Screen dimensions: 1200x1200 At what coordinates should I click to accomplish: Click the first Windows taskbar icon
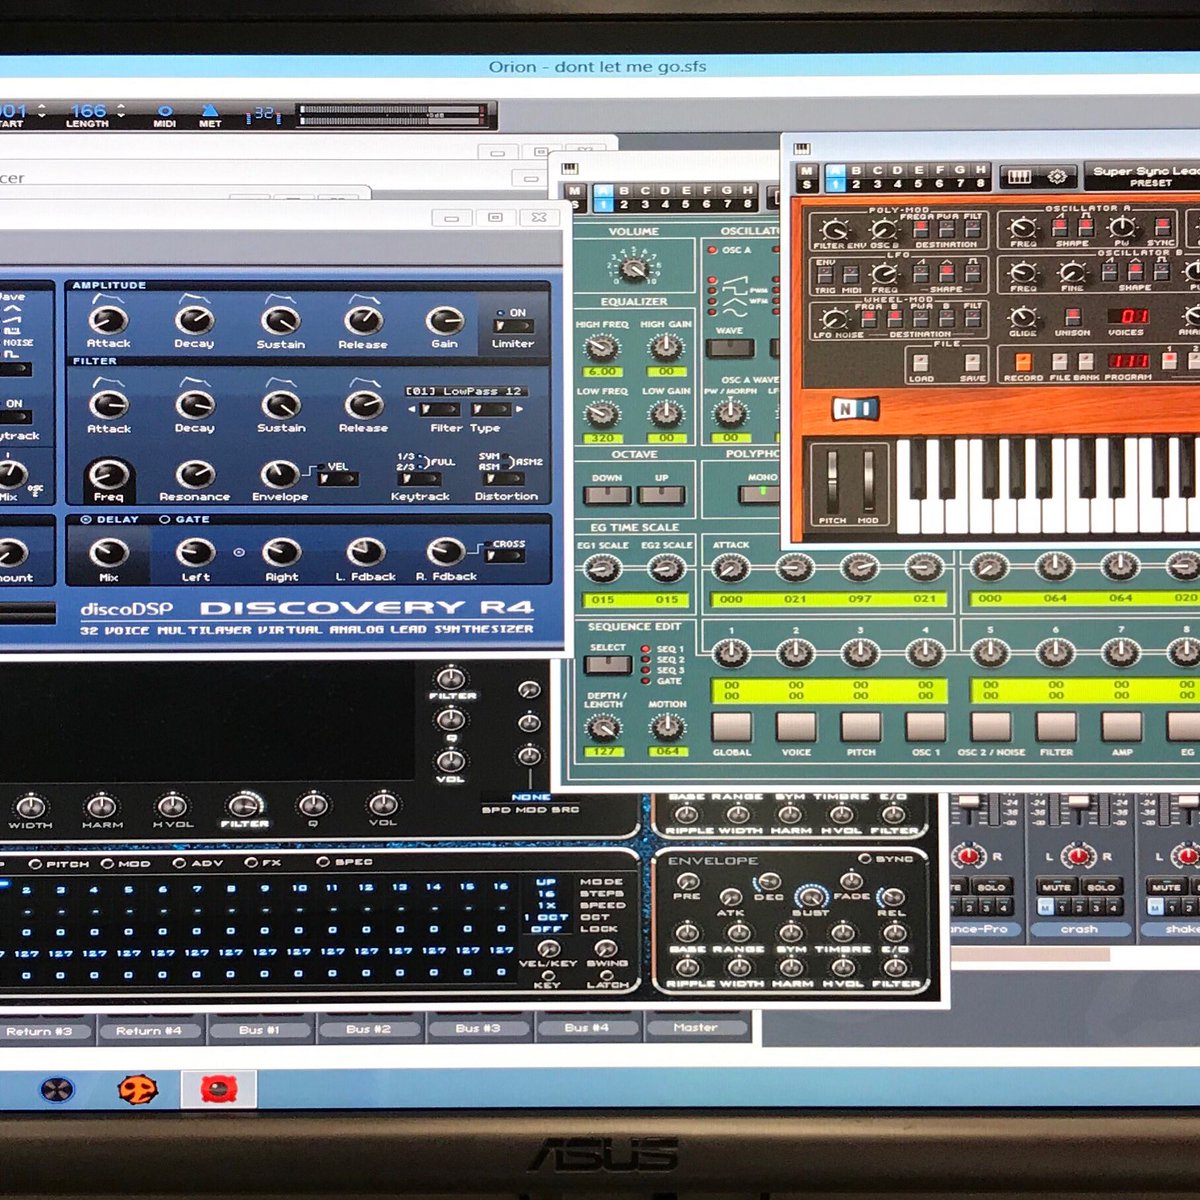click(57, 1089)
